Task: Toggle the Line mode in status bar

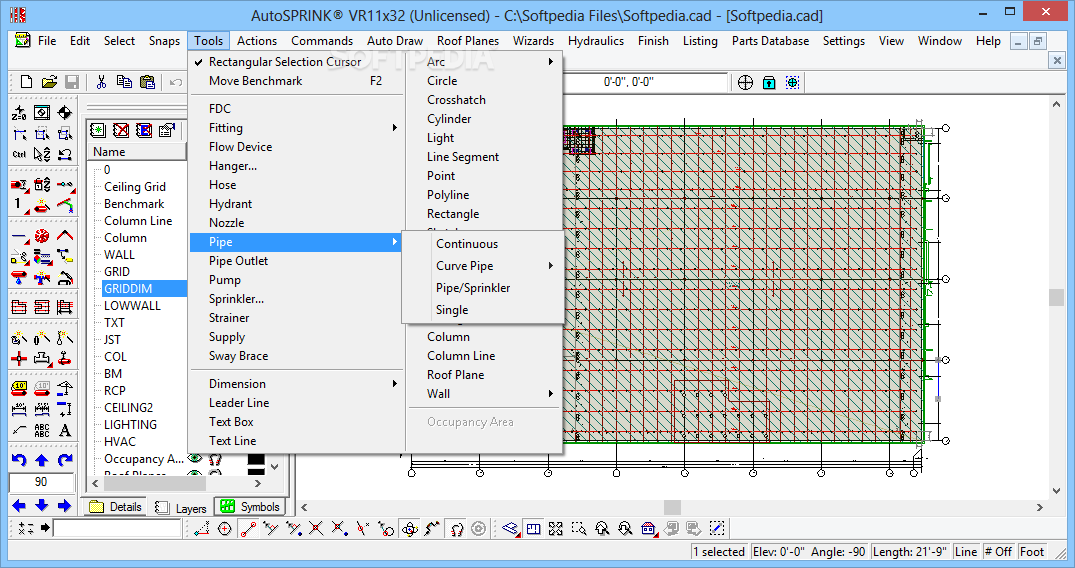Action: pyautogui.click(x=966, y=552)
